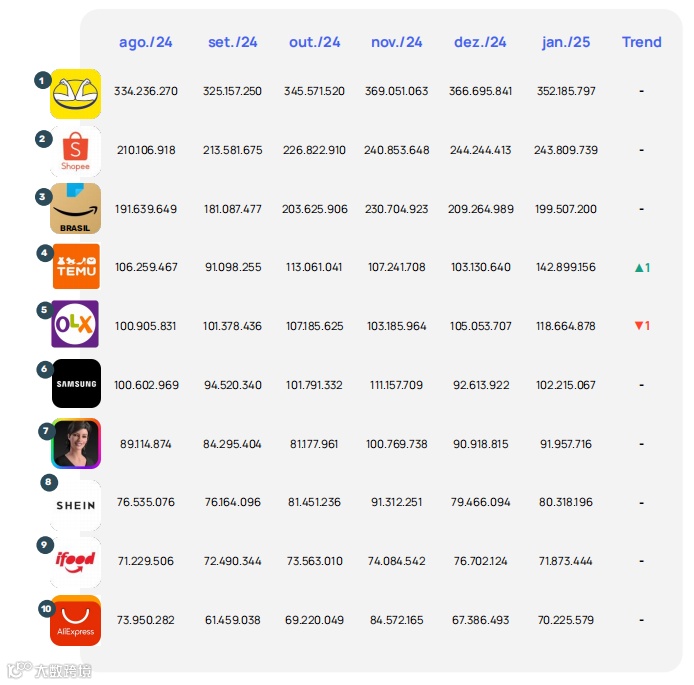The width and height of the screenshot is (694, 685).
Task: Select the set./24 column header
Action: tap(232, 42)
